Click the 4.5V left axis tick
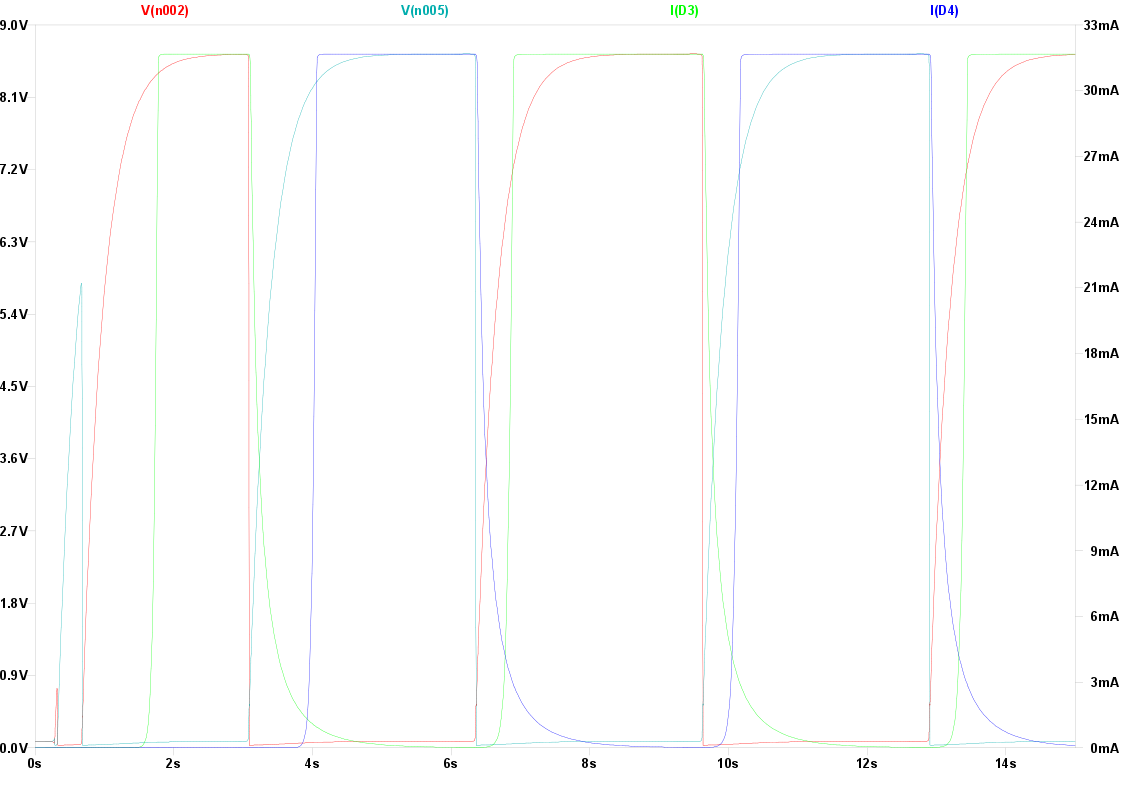The height and width of the screenshot is (794, 1123). point(14,387)
